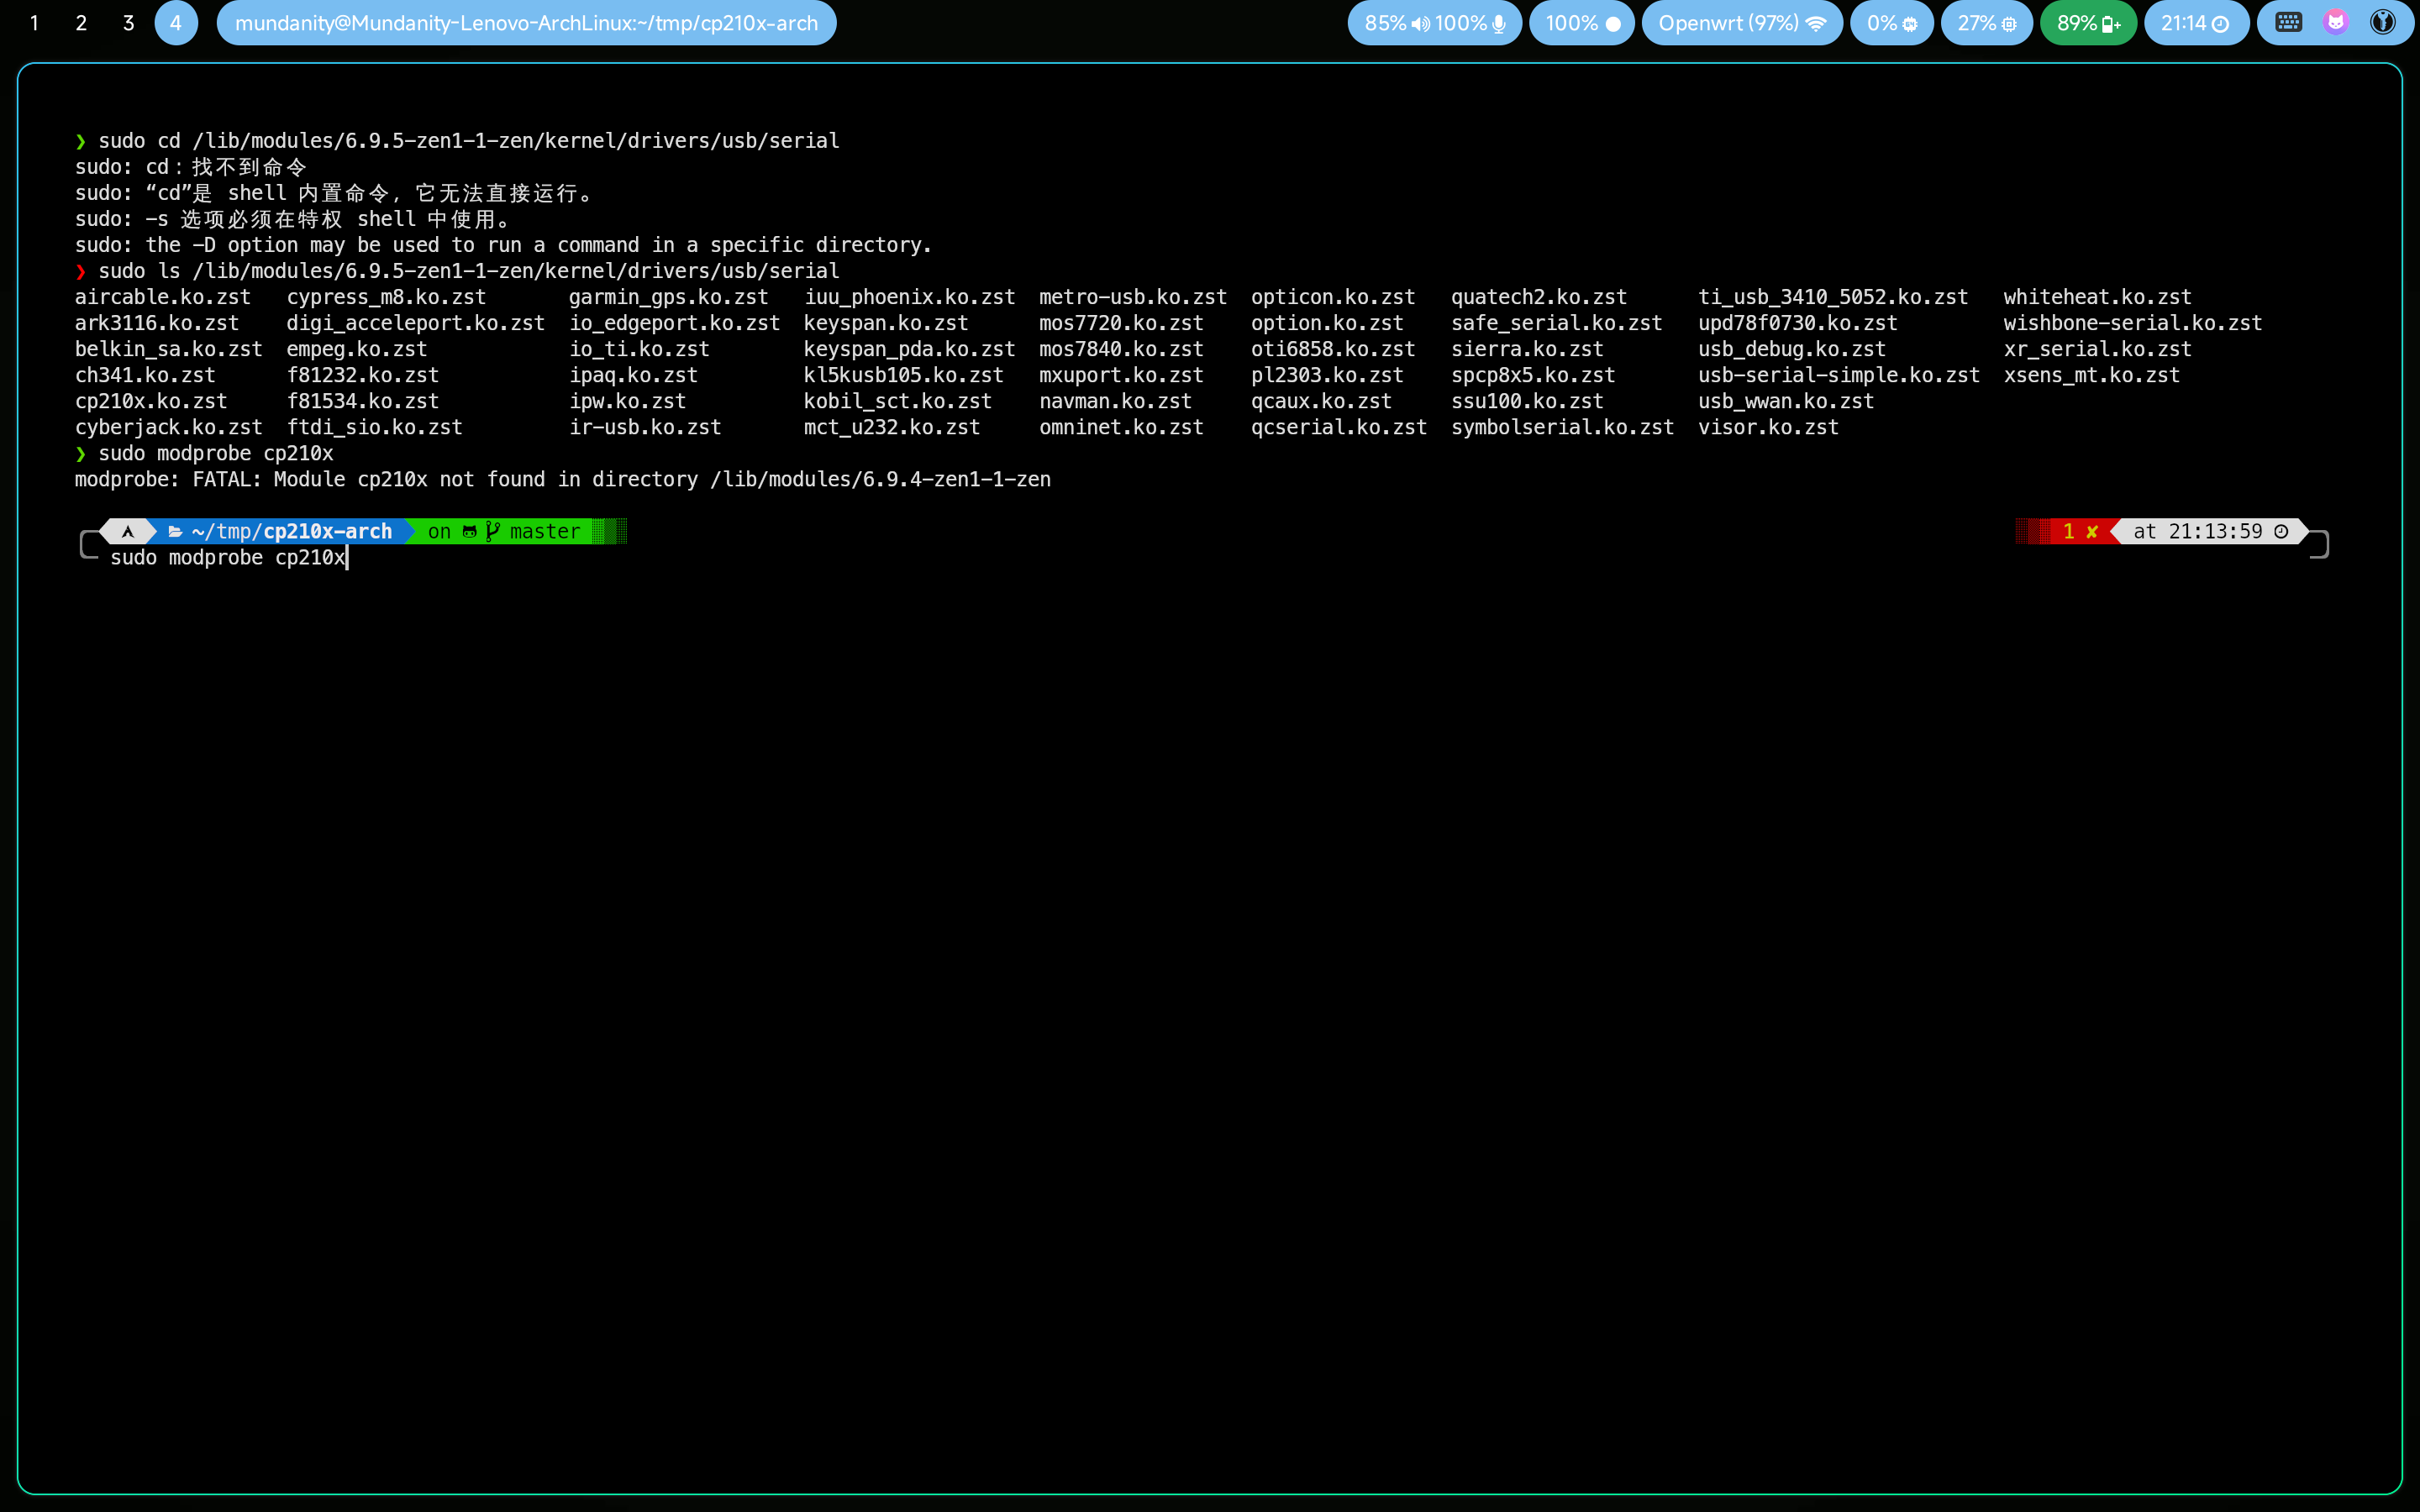Click the rightmost accessibility icon in the bar
Viewport: 2420px width, 1512px height.
tap(2385, 22)
